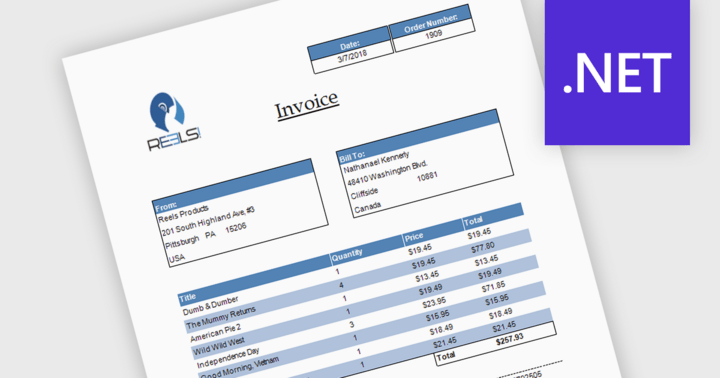The height and width of the screenshot is (378, 720).
Task: Click the Reels company logo
Action: tap(174, 122)
